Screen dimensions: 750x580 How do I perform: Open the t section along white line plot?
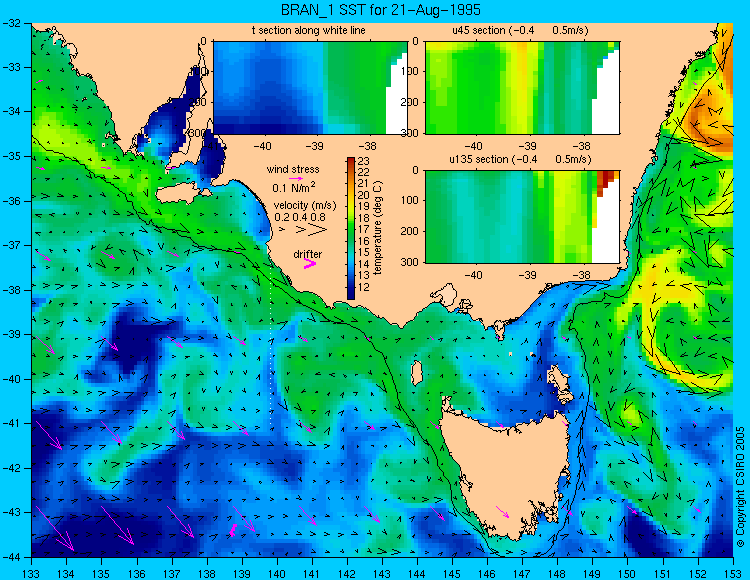point(310,88)
